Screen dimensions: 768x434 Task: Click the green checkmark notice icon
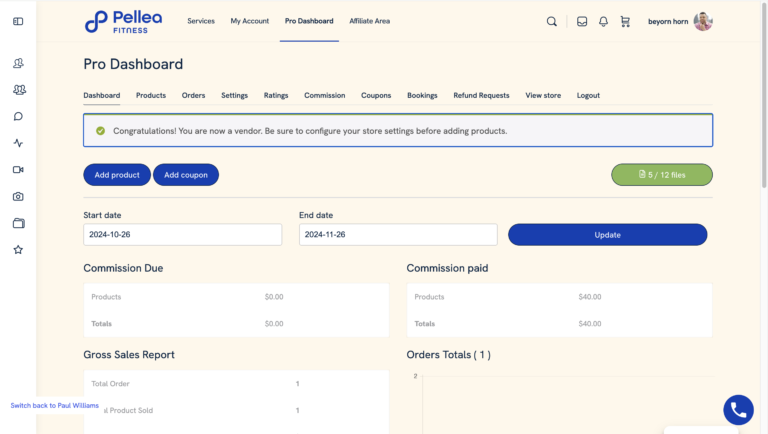tap(100, 131)
